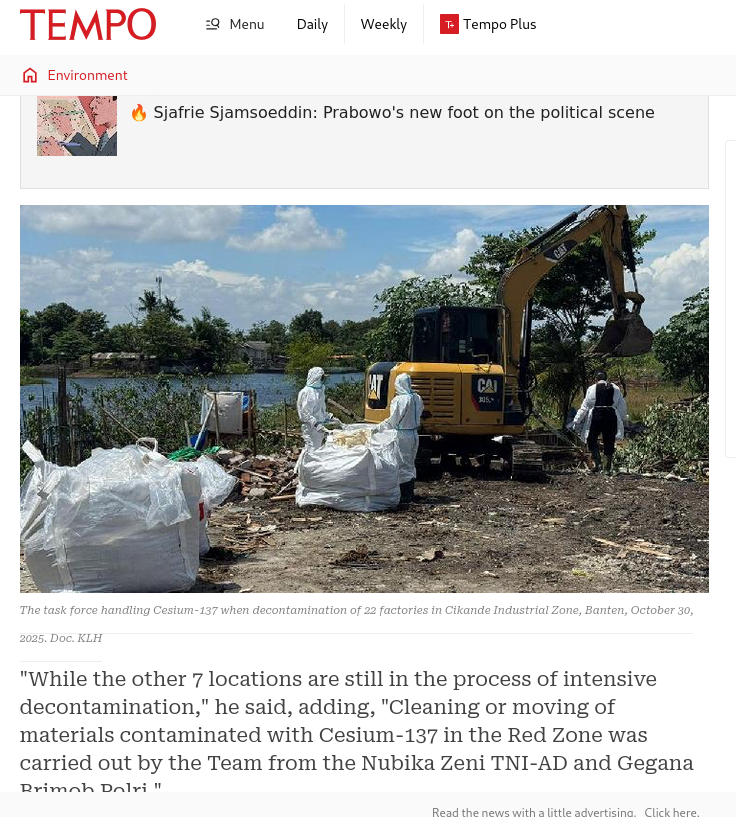736x817 pixels.
Task: Click the red Tempo Plus T+ icon
Action: 449,24
